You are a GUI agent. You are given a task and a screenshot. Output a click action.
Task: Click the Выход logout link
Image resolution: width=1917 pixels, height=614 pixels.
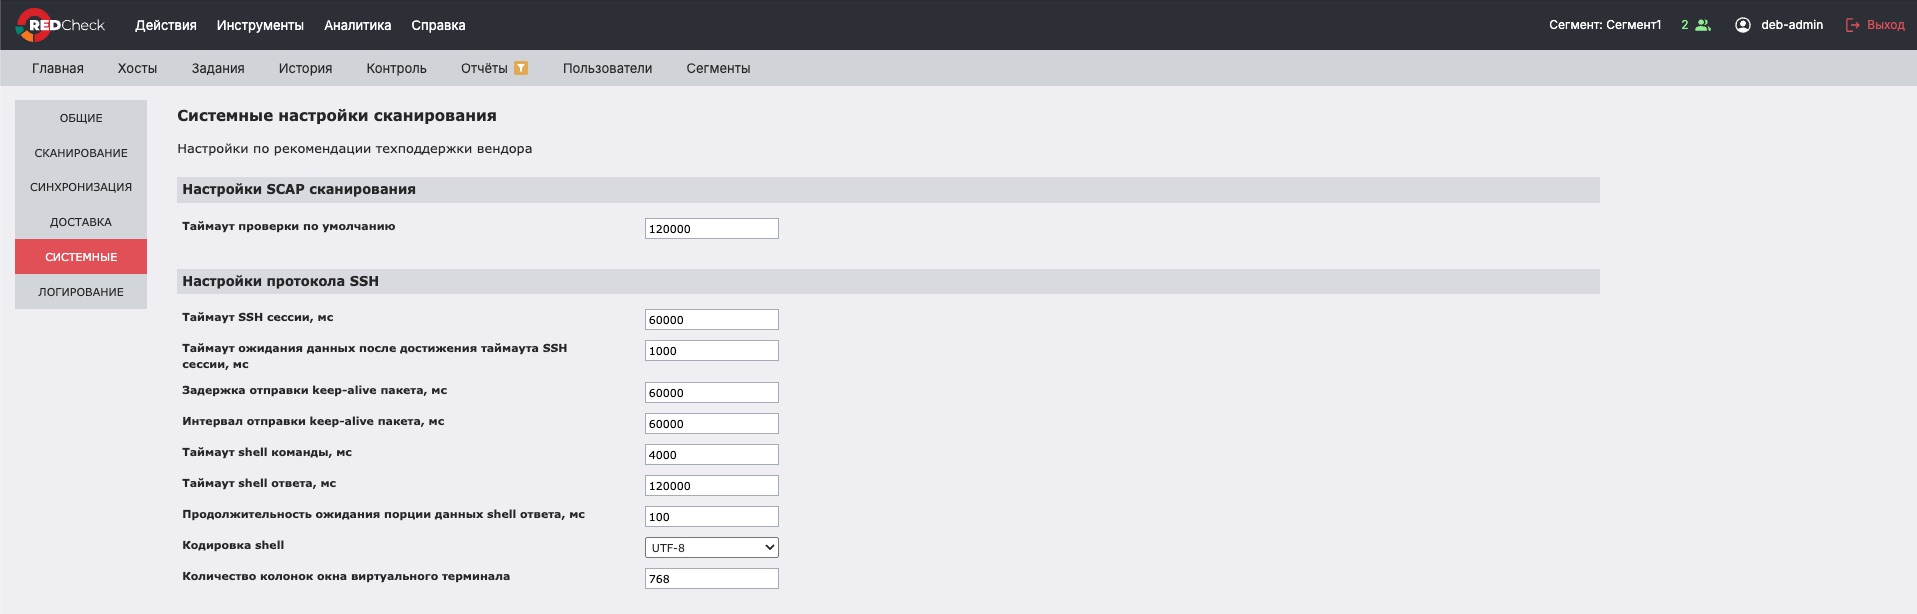click(1886, 25)
